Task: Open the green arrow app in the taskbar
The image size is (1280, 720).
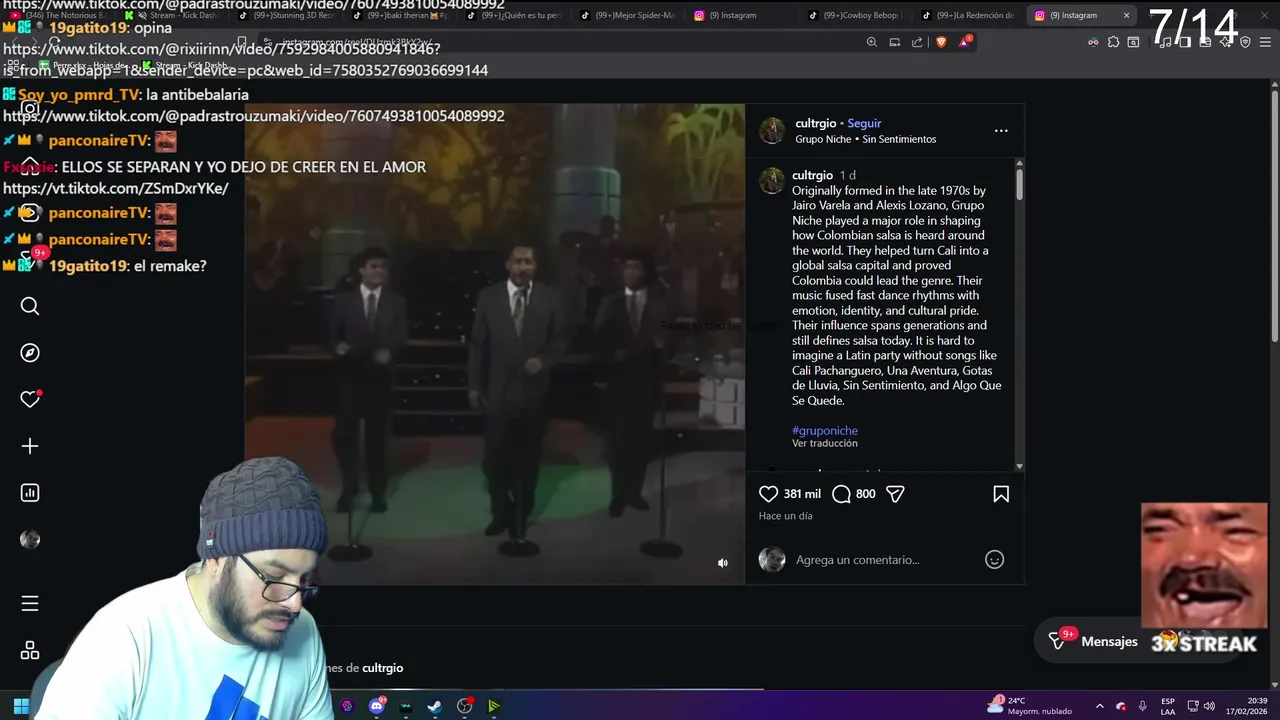Action: tap(493, 706)
